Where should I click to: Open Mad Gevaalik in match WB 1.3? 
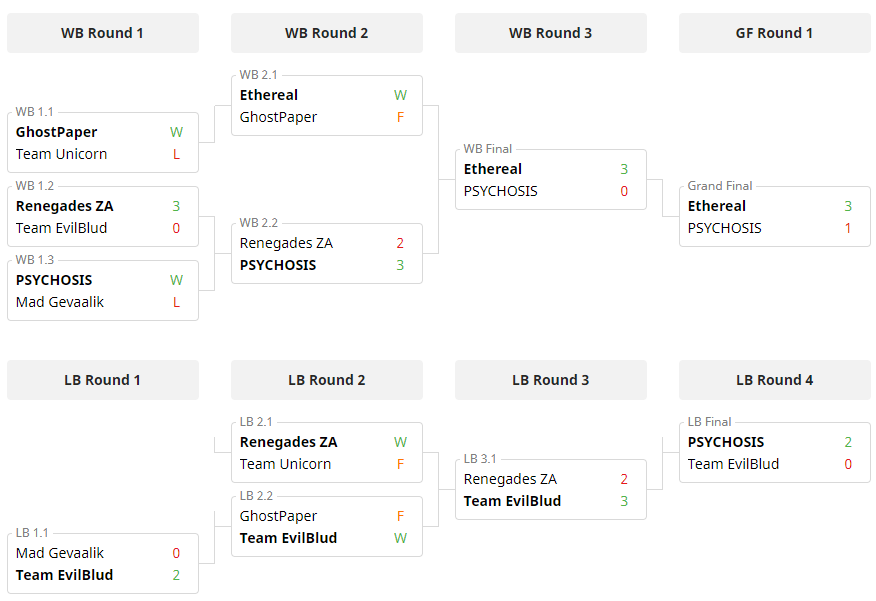(60, 302)
